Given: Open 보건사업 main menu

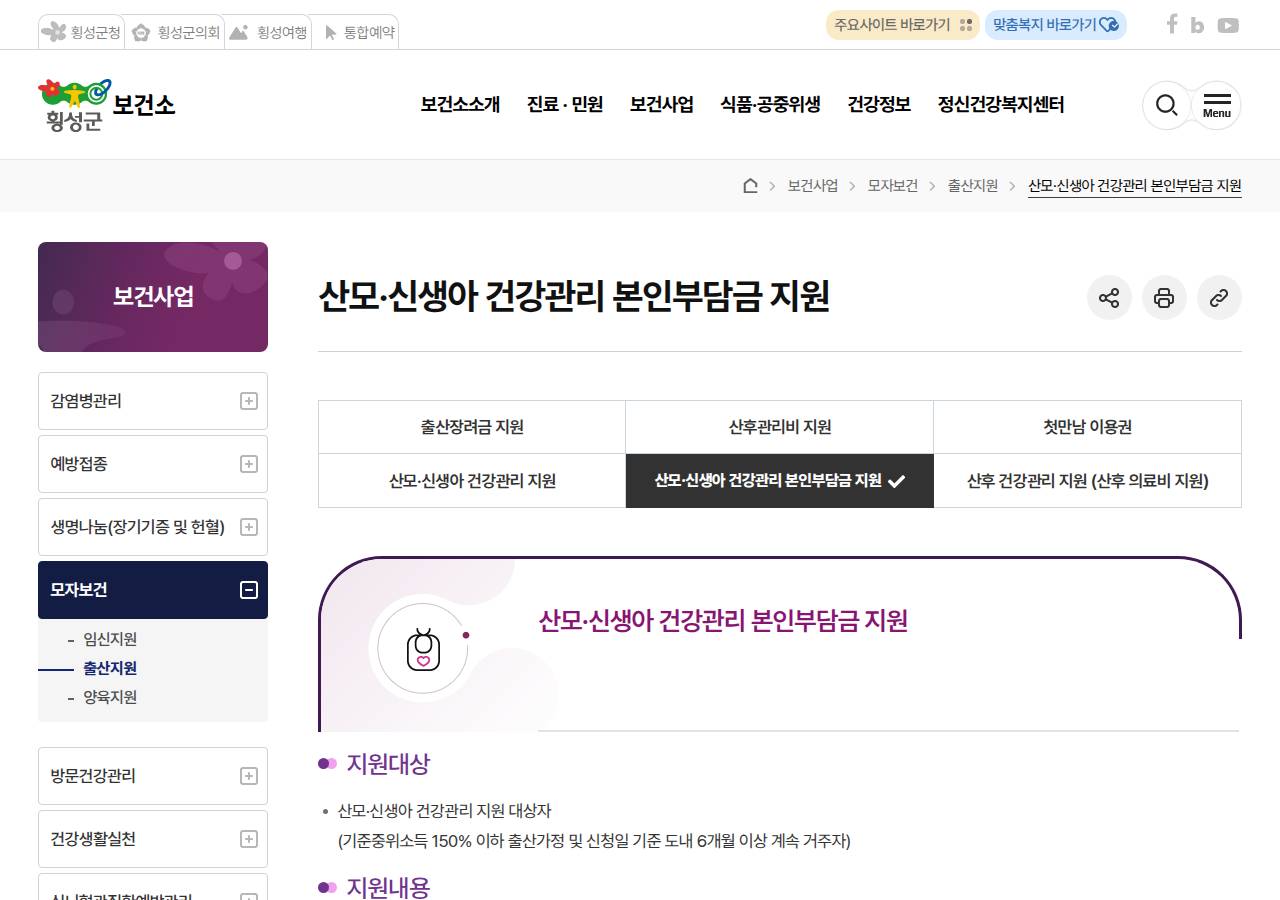Looking at the screenshot, I should tap(662, 104).
